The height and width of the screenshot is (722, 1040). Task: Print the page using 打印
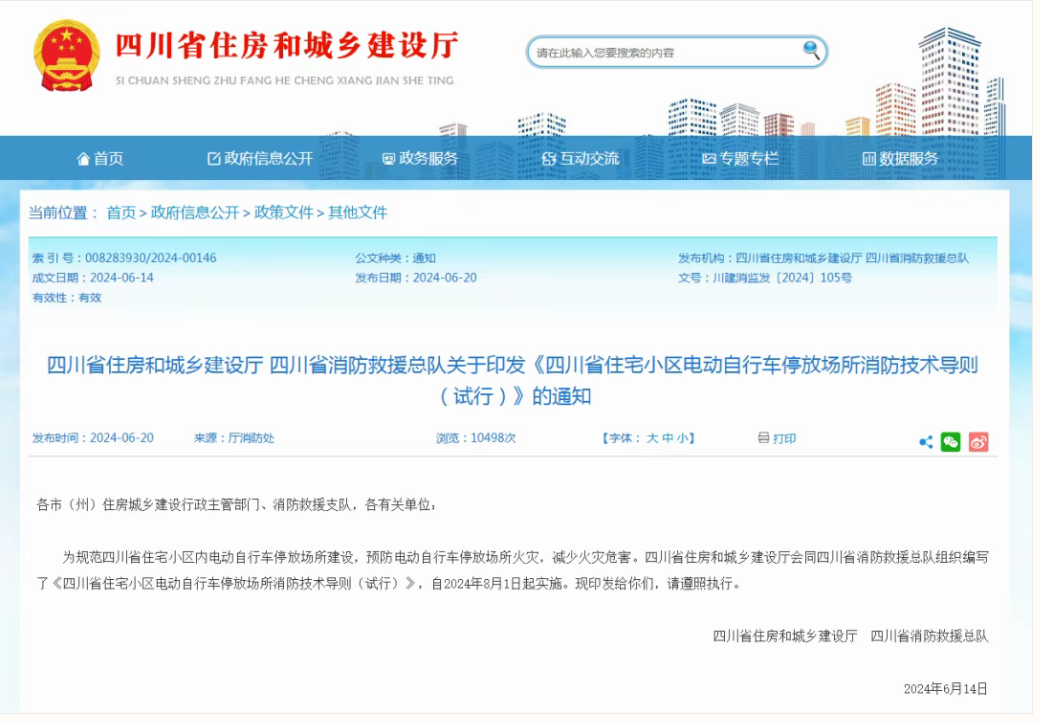pos(777,438)
